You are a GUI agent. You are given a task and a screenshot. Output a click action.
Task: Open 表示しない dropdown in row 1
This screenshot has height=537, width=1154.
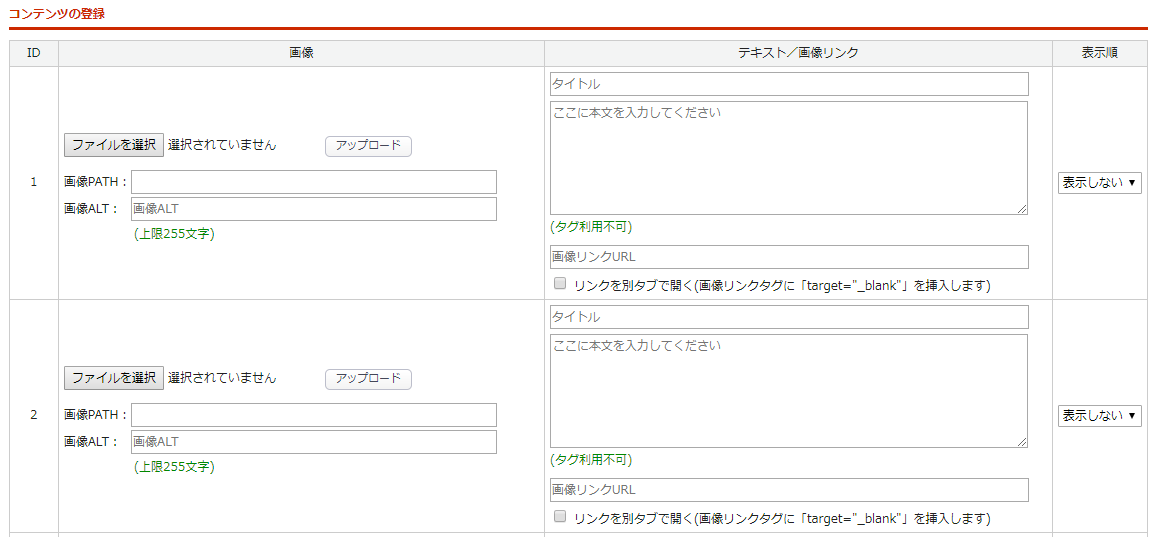tap(1099, 183)
